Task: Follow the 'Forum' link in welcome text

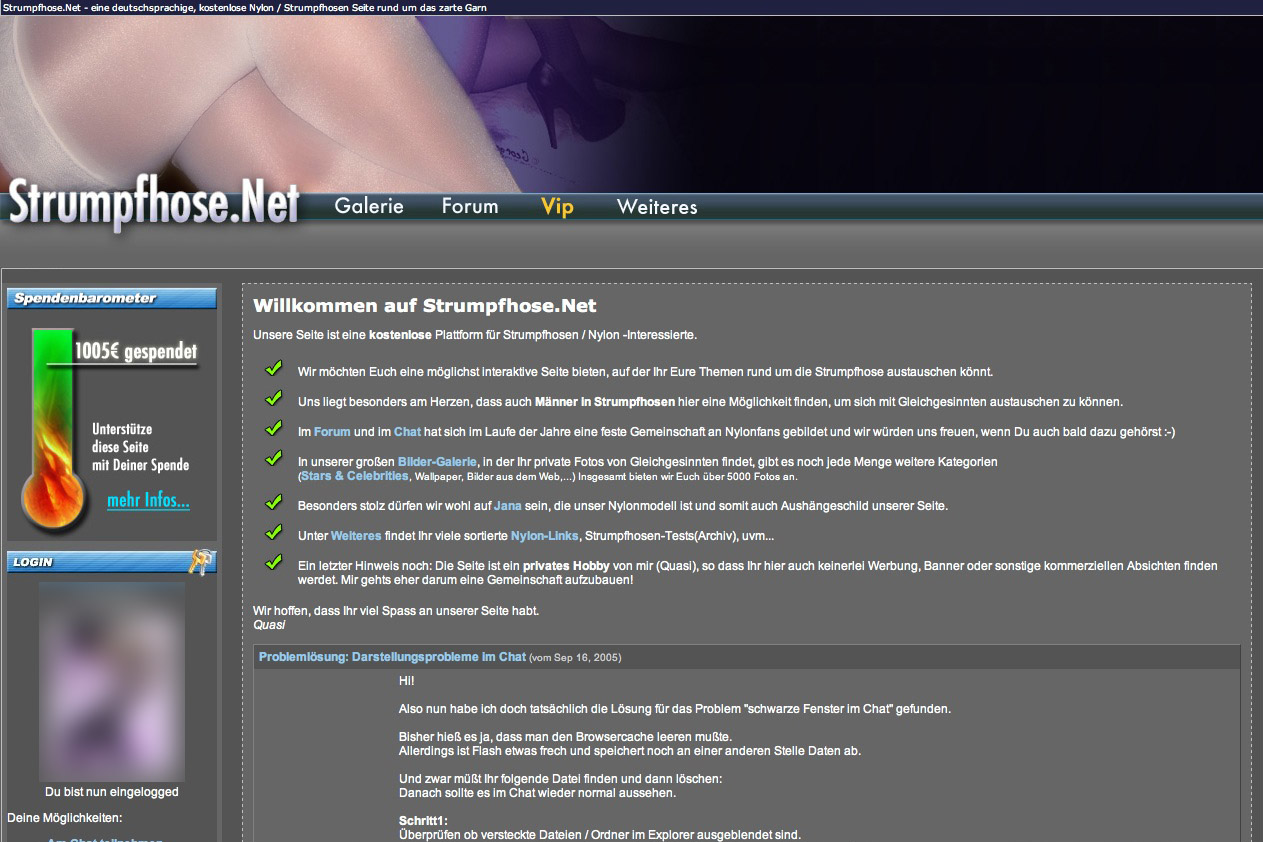Action: [332, 432]
